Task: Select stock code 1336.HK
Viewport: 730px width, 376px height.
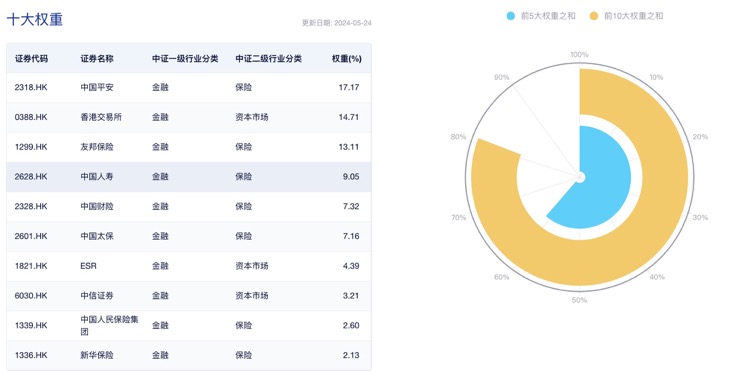Action: pos(31,356)
